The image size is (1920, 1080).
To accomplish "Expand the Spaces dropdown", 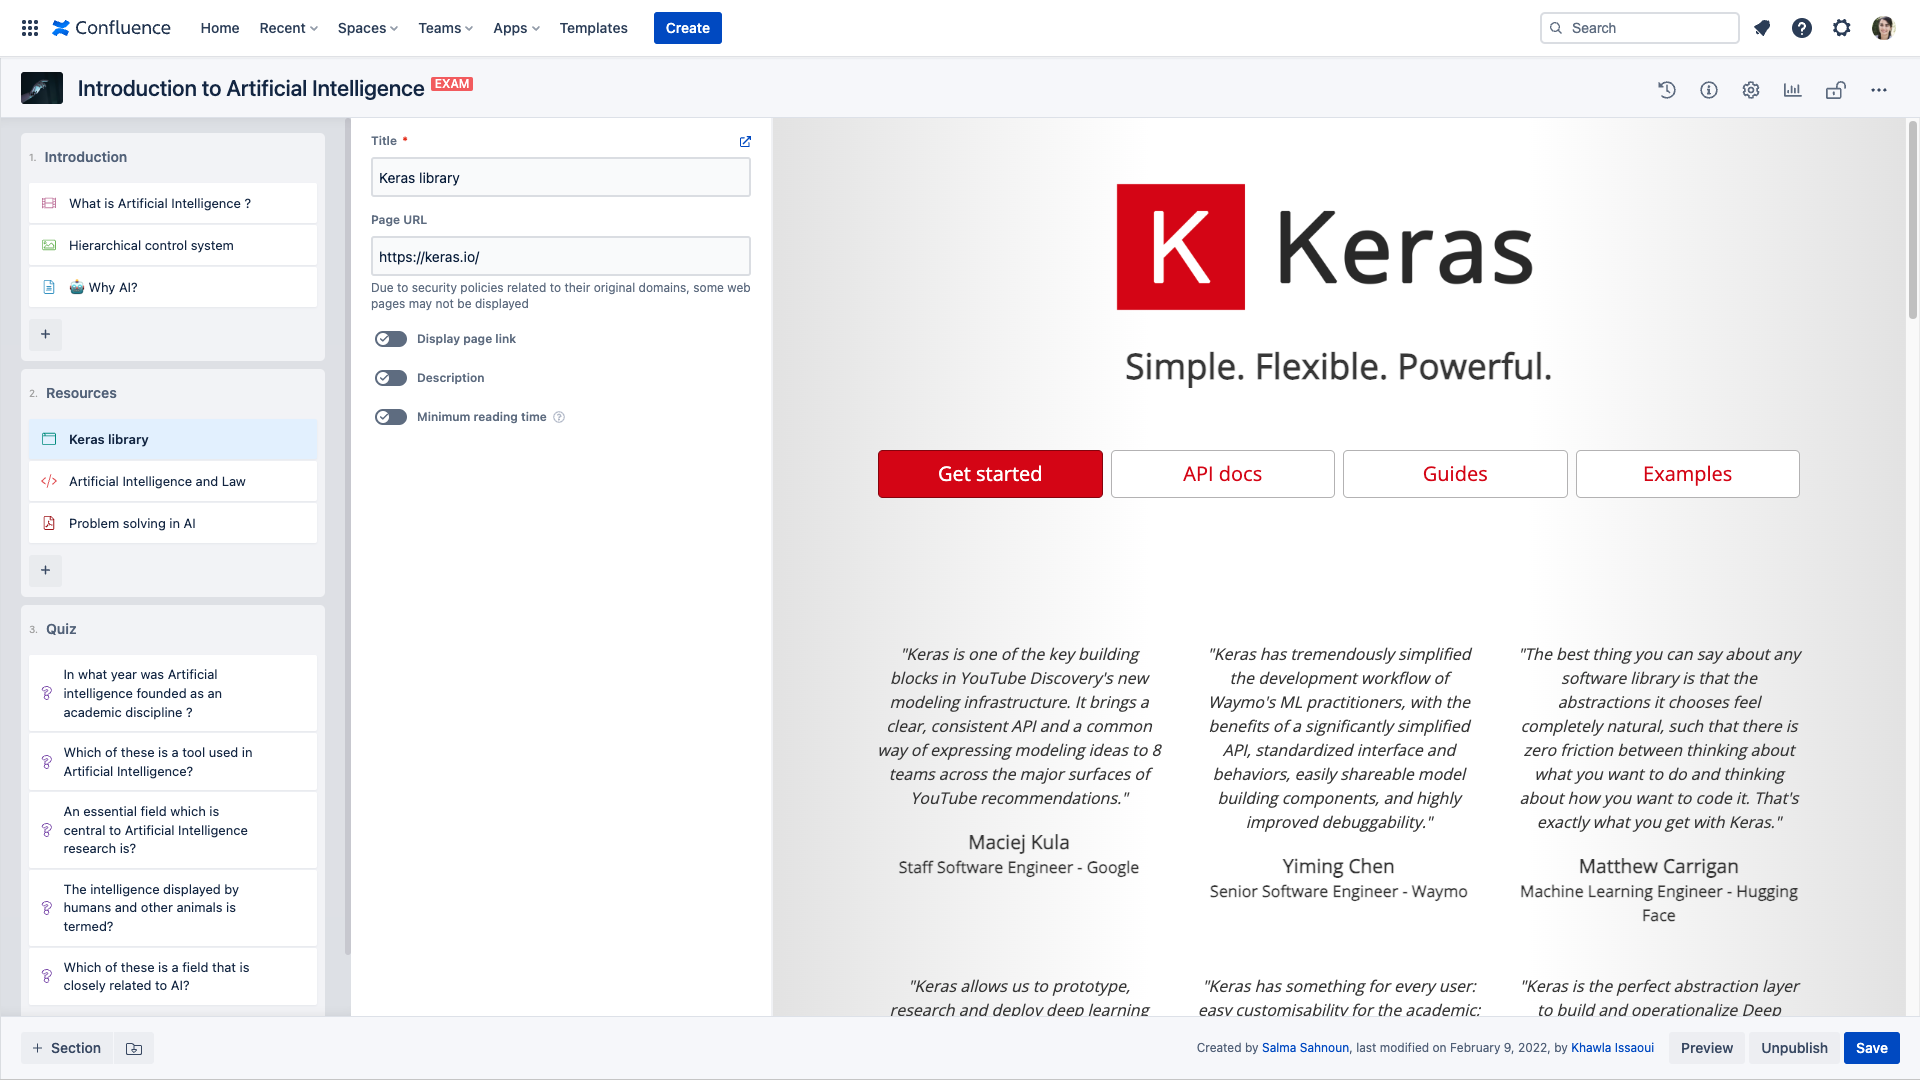I will click(x=367, y=28).
